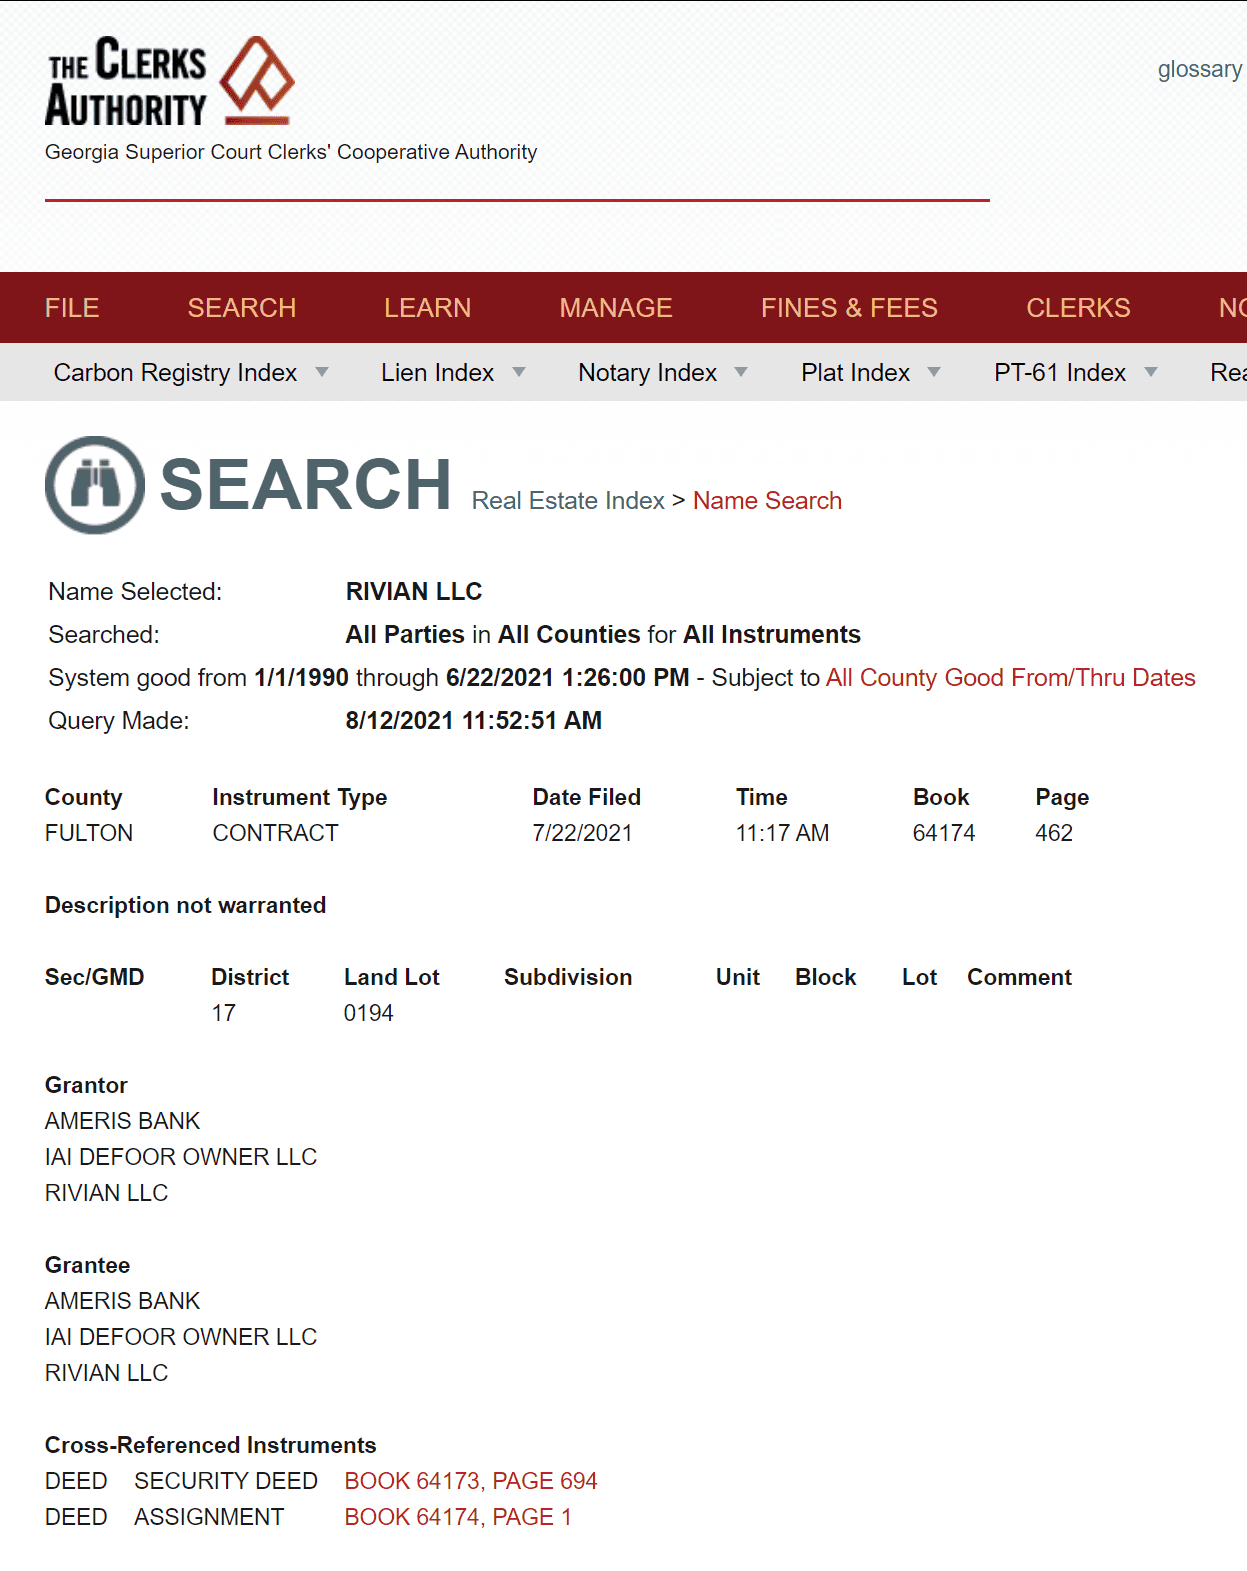This screenshot has height=1571, width=1247.
Task: Click The Clerks Authority logo
Action: (170, 81)
